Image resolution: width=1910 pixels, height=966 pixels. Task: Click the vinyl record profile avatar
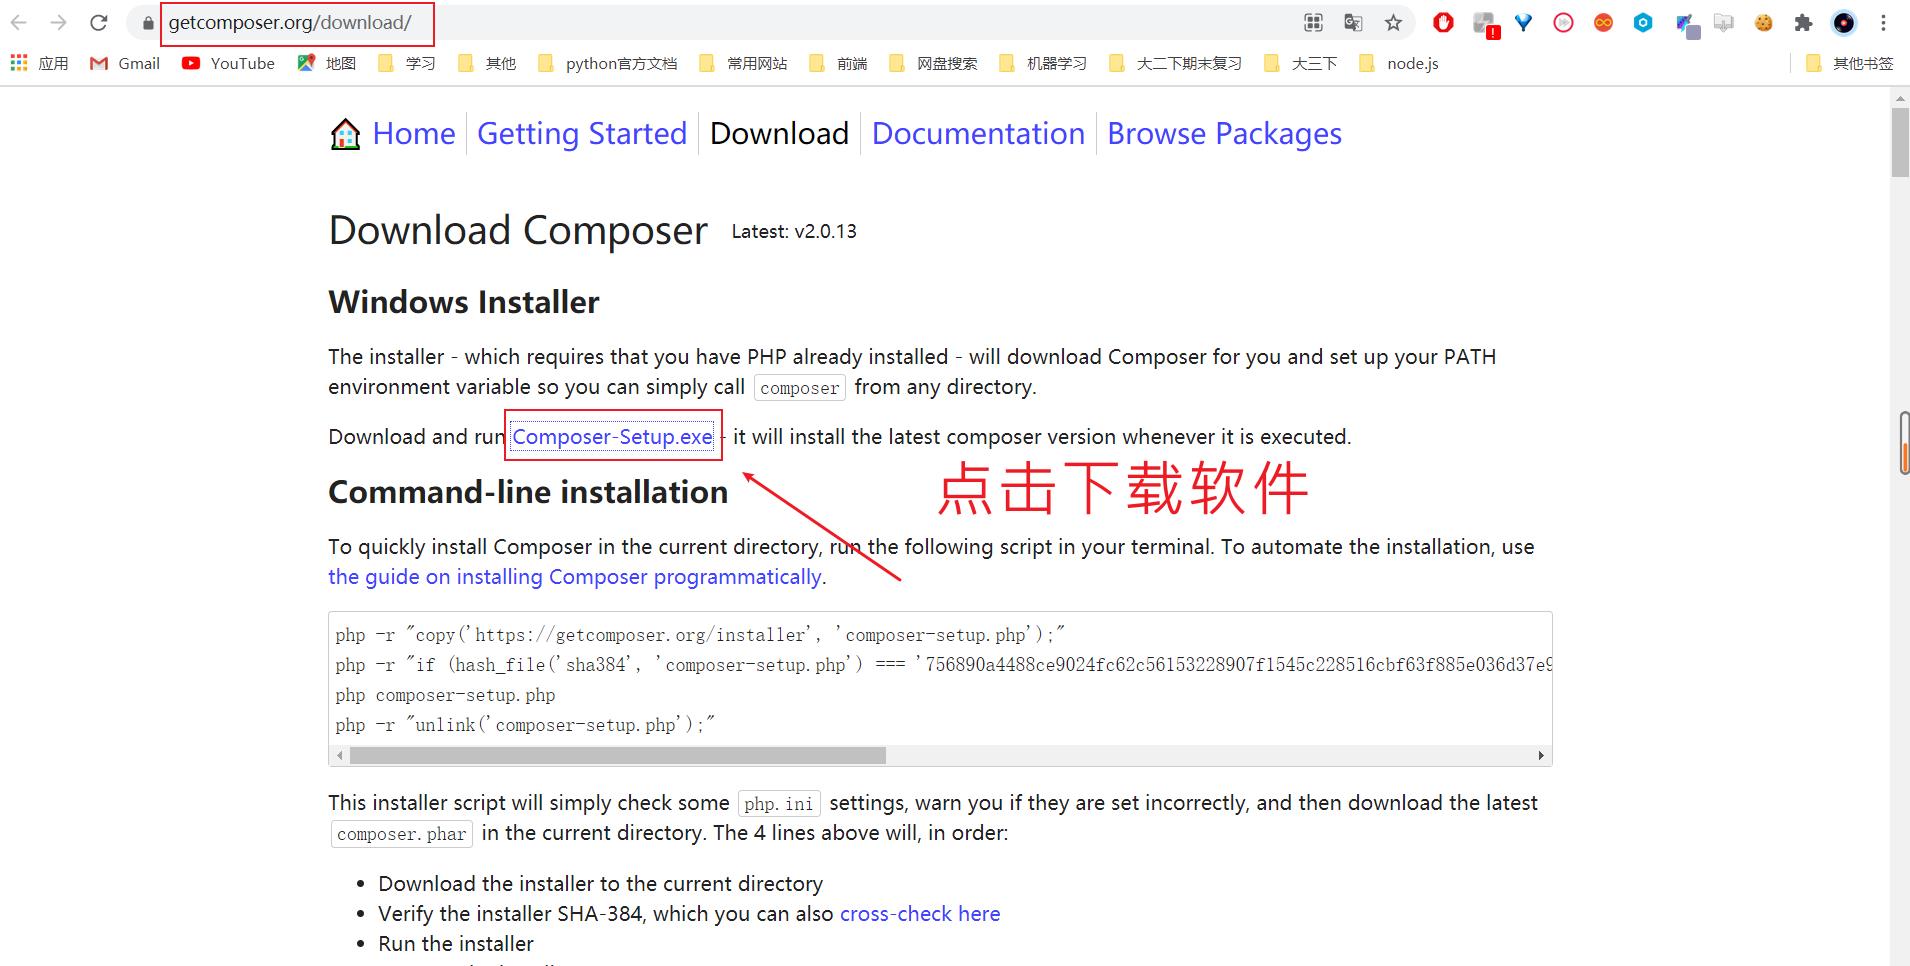(x=1843, y=23)
